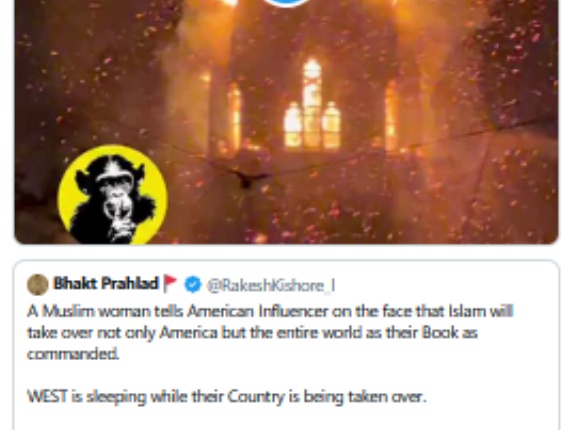Open the Bhakt Prahlad profile name link

pyautogui.click(x=106, y=283)
